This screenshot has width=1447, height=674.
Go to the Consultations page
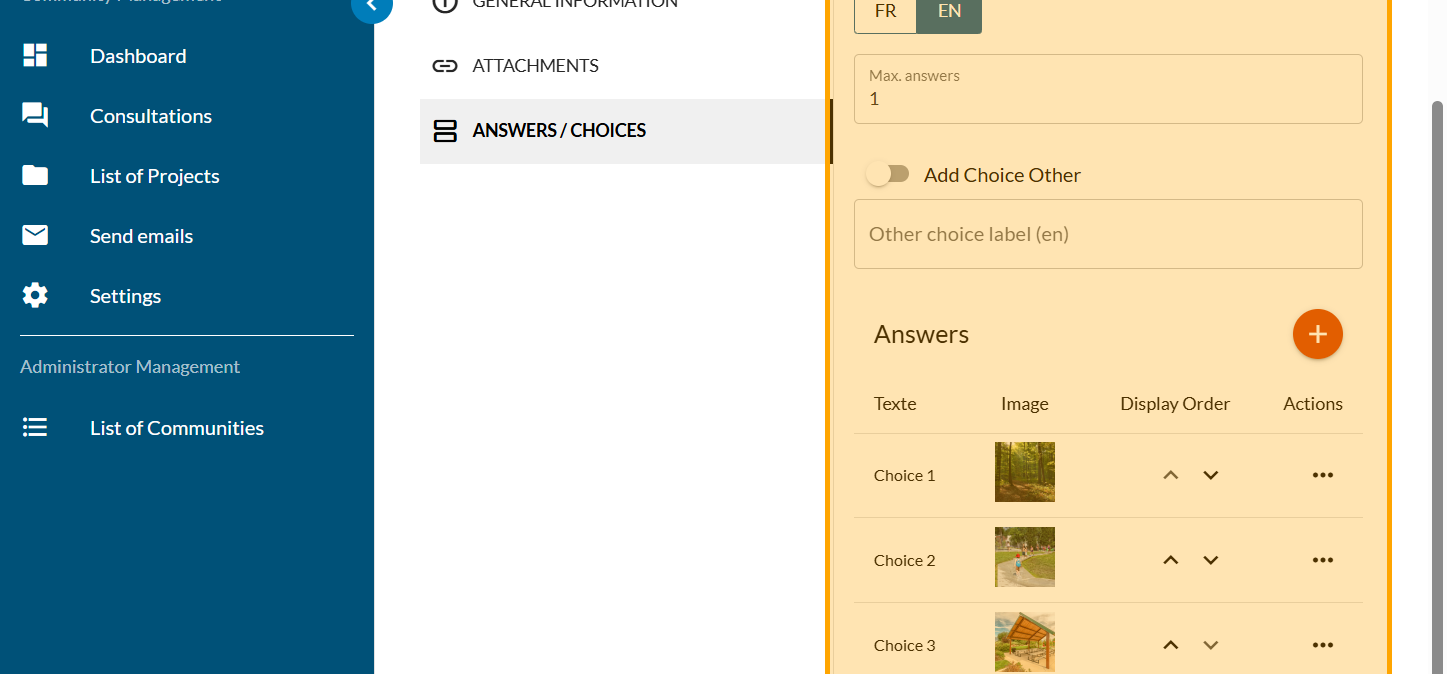pyautogui.click(x=150, y=116)
